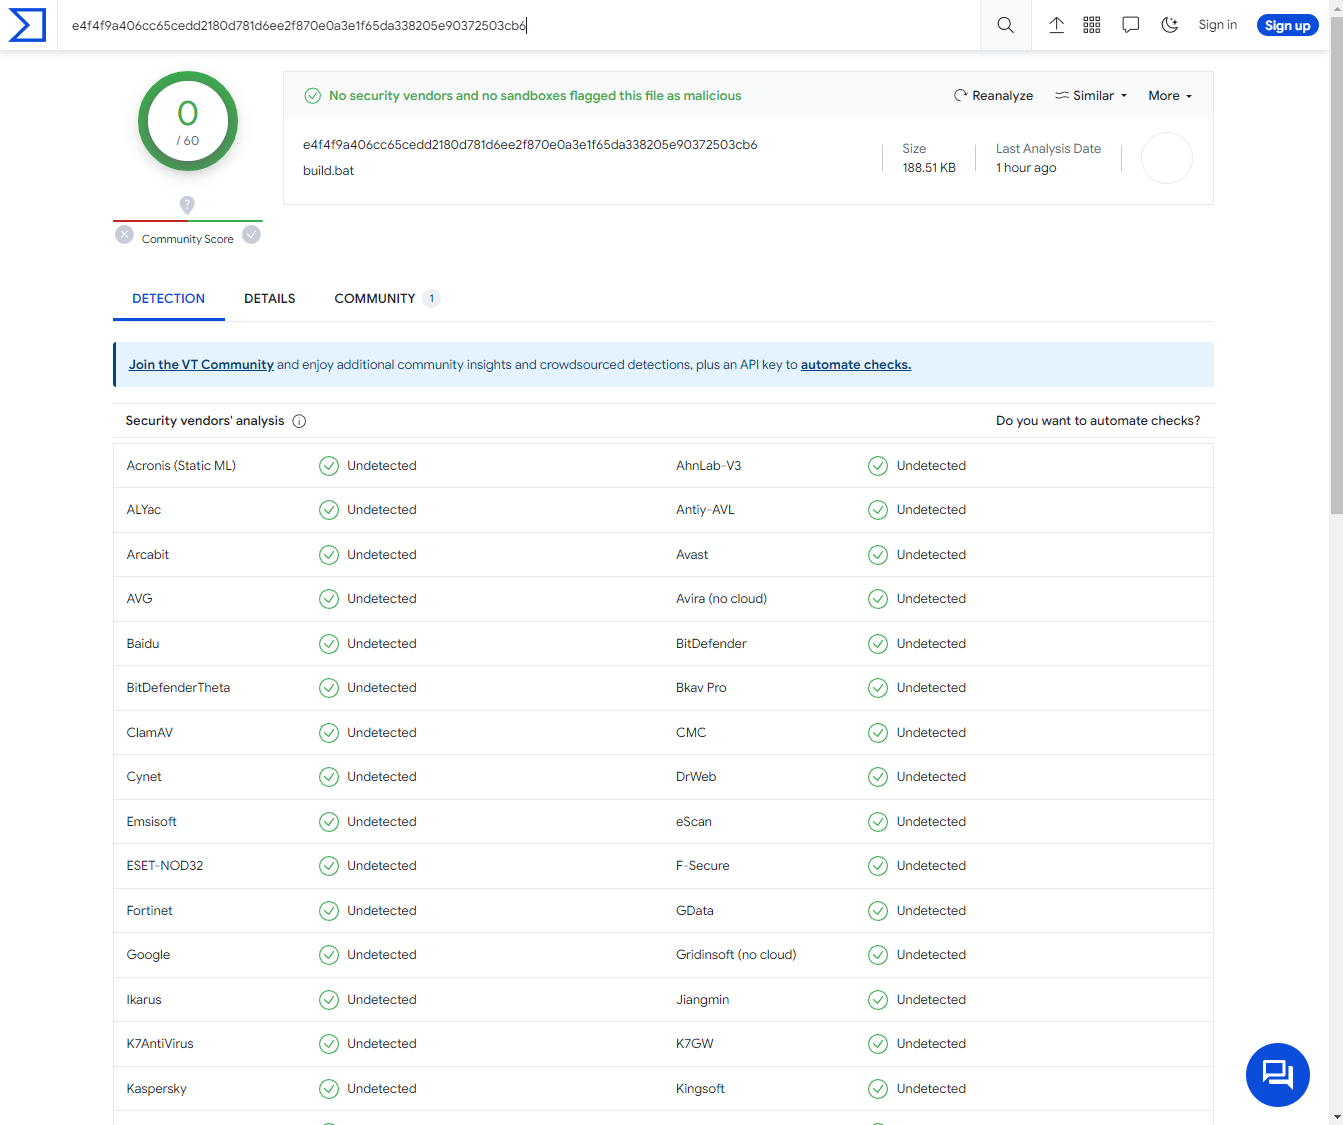The height and width of the screenshot is (1125, 1343).
Task: Click the search magnifier icon
Action: point(1005,25)
